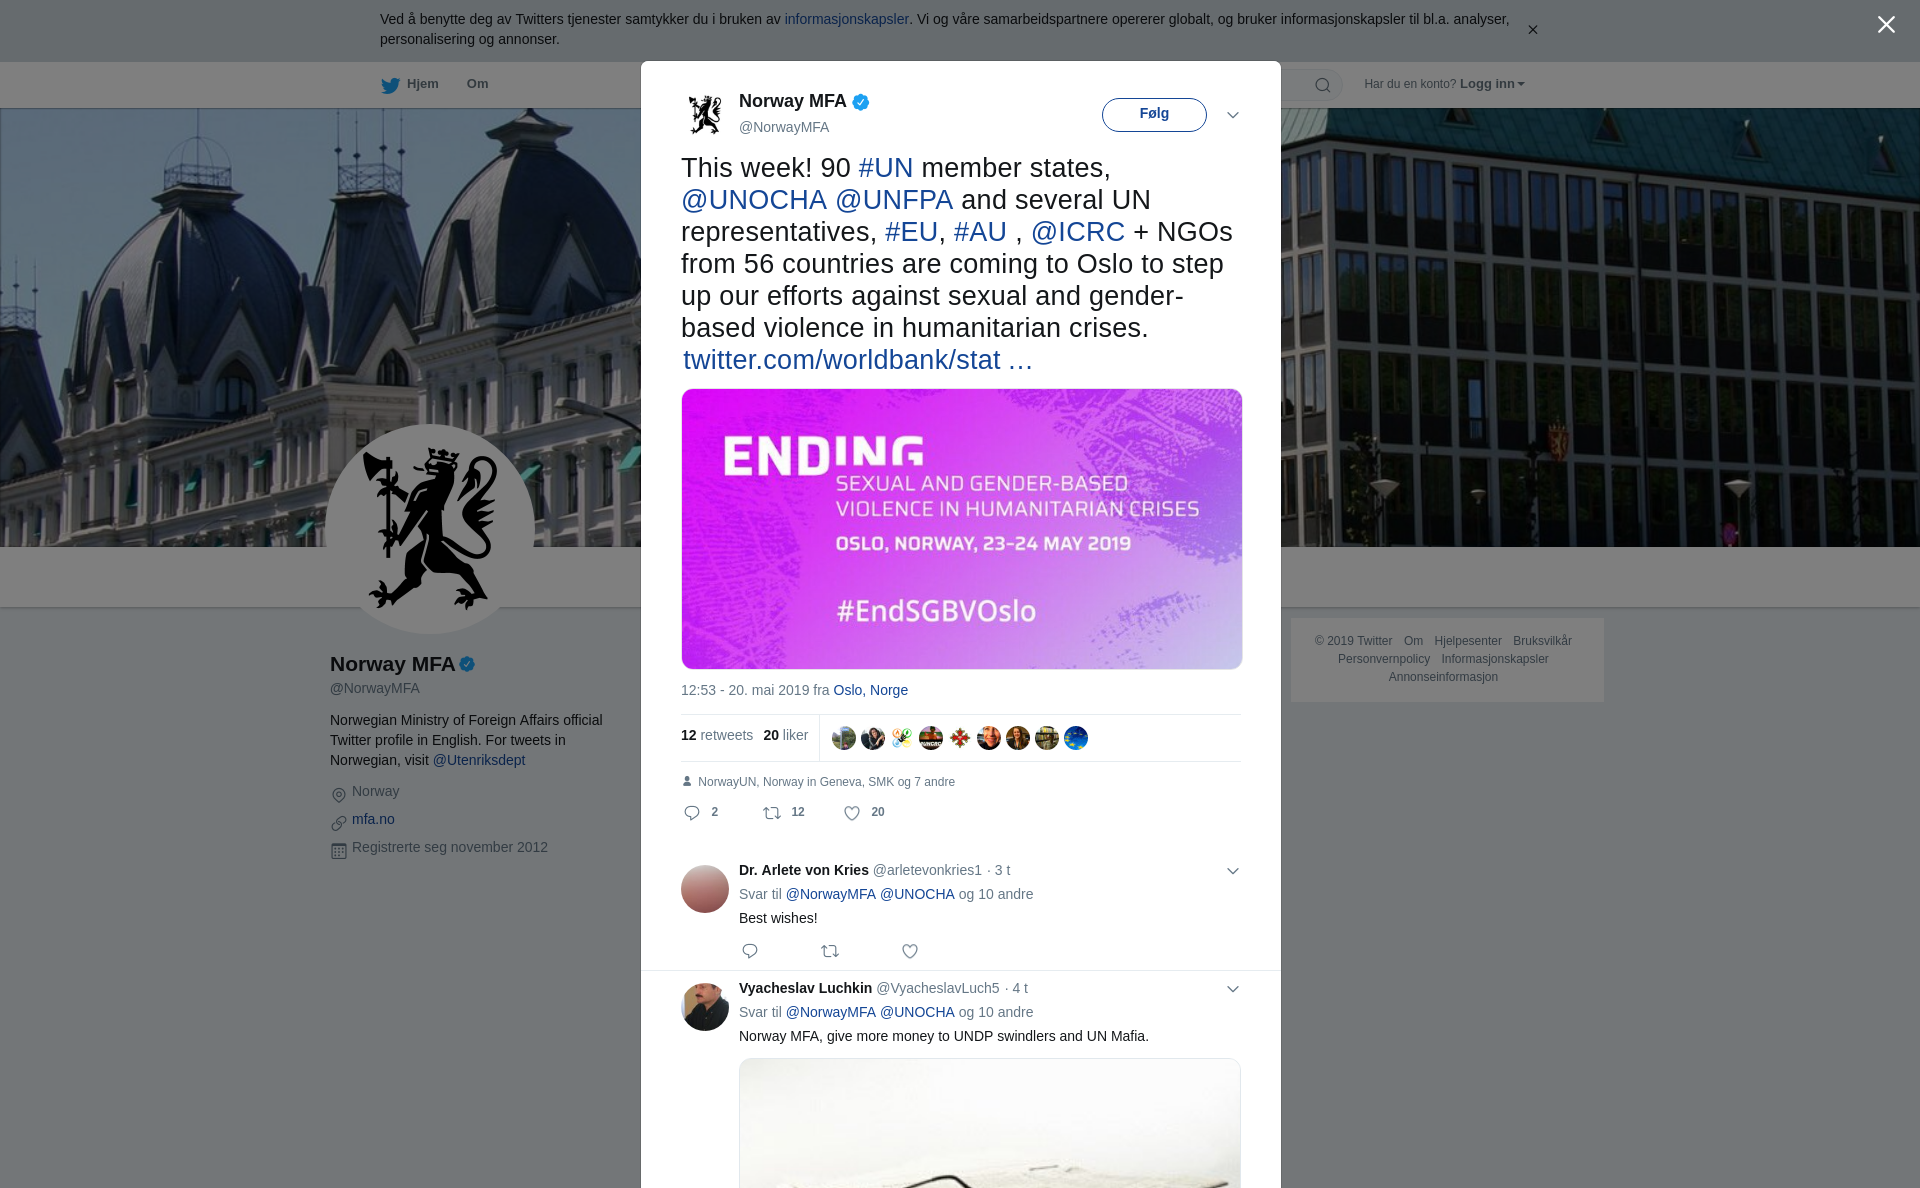Open the Logg inn dropdown
The width and height of the screenshot is (1920, 1188).
click(1492, 84)
